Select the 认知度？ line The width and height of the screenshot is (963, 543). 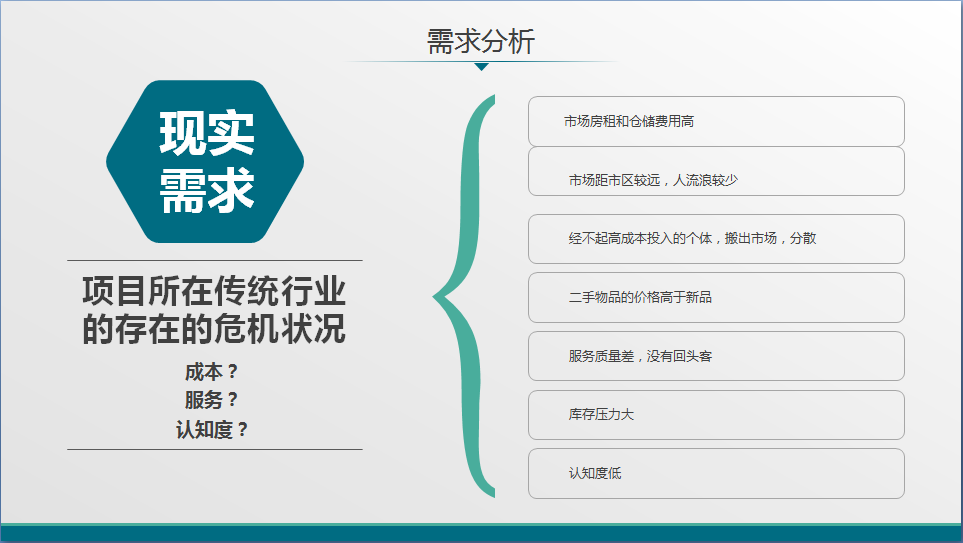coord(212,429)
